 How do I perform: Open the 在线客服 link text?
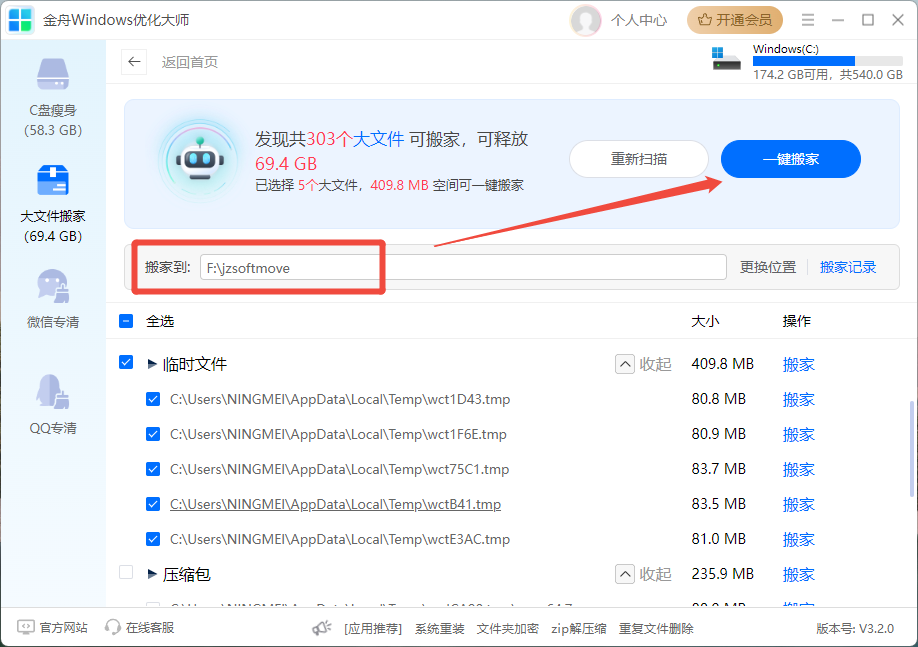(150, 628)
